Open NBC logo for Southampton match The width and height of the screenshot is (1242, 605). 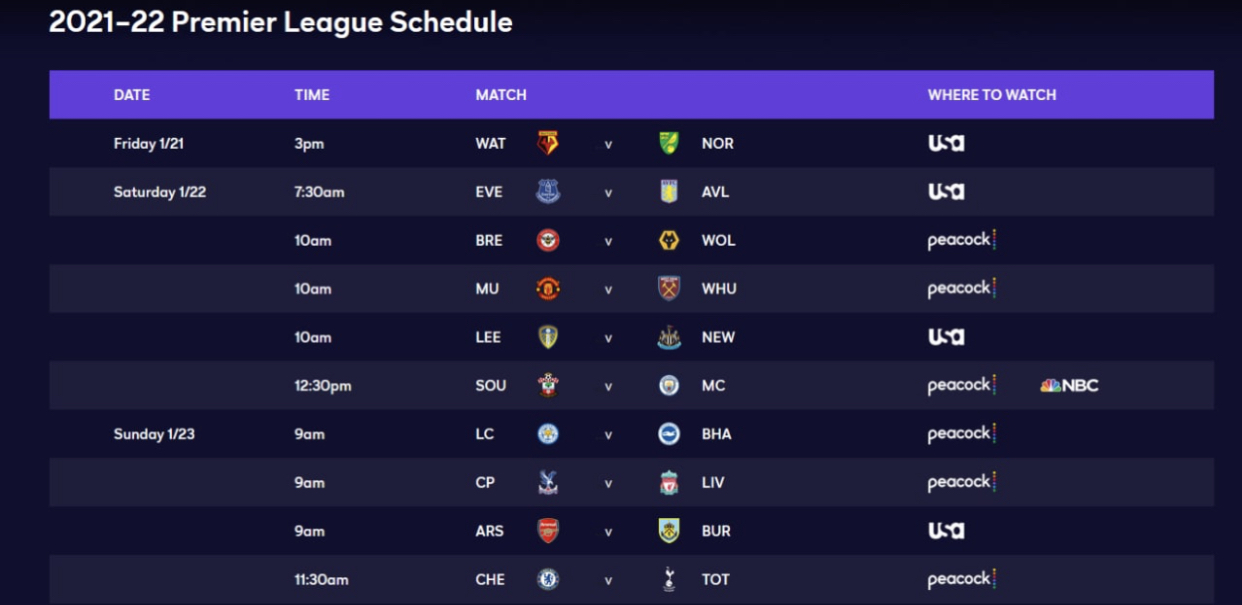point(1069,386)
